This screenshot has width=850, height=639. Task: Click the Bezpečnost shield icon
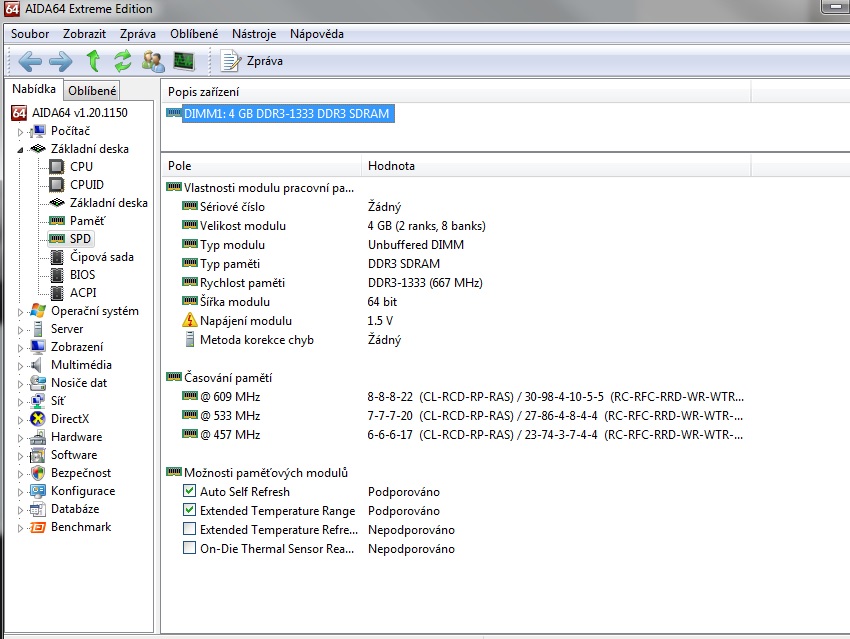click(38, 473)
